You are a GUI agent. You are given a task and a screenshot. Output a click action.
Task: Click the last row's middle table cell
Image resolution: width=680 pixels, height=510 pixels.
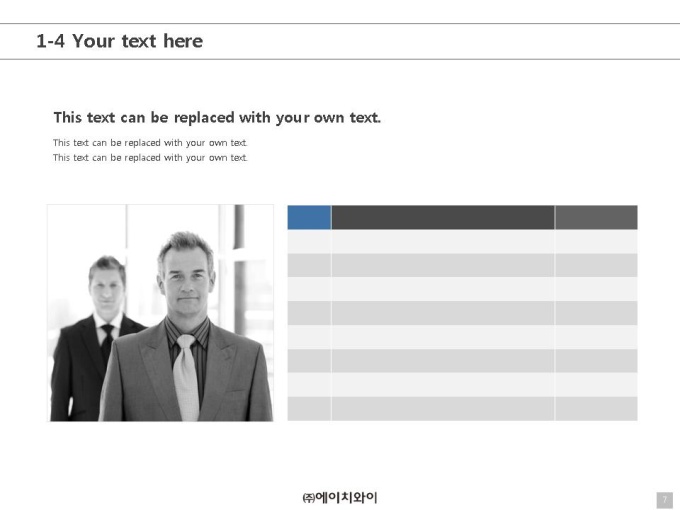tap(443, 409)
